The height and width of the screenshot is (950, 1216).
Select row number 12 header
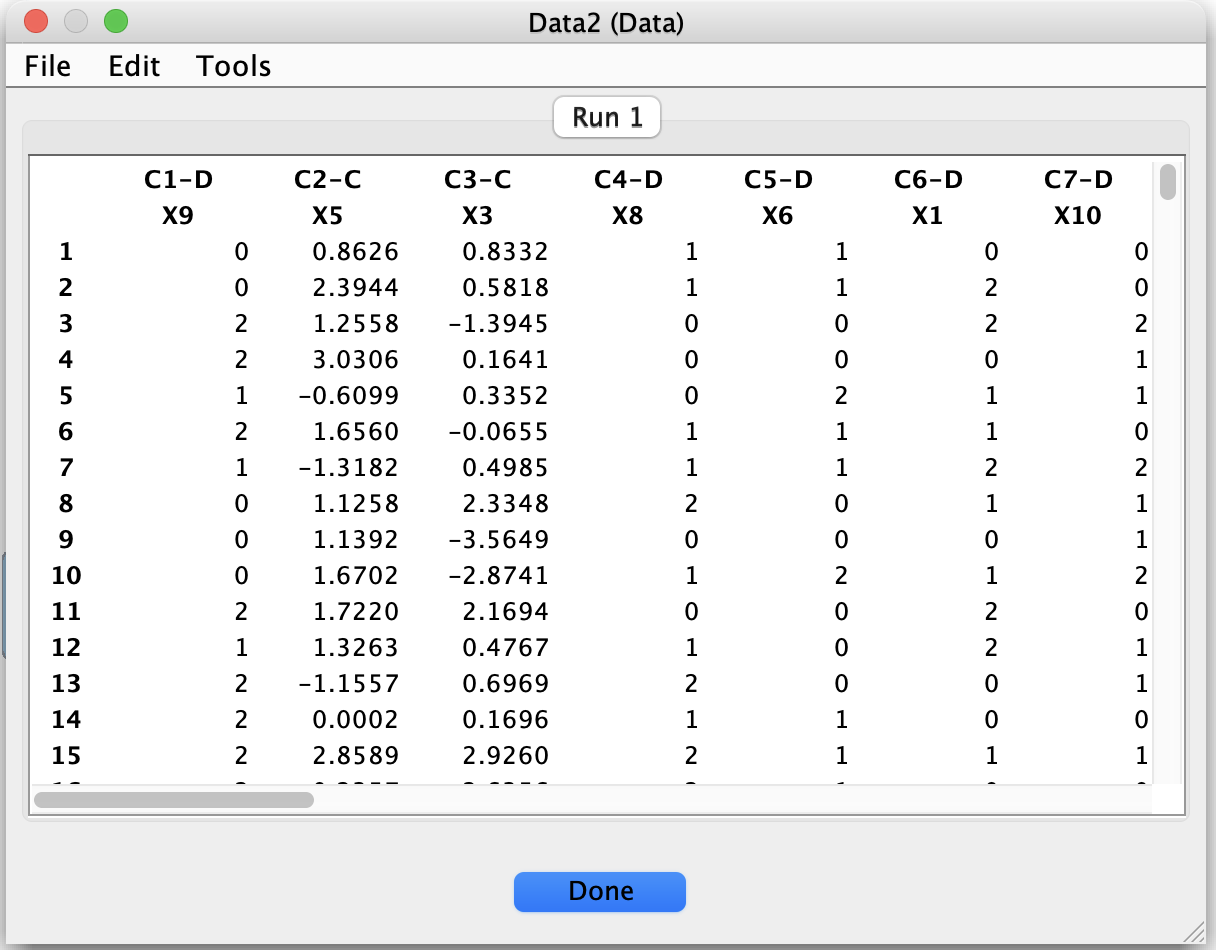[x=67, y=648]
